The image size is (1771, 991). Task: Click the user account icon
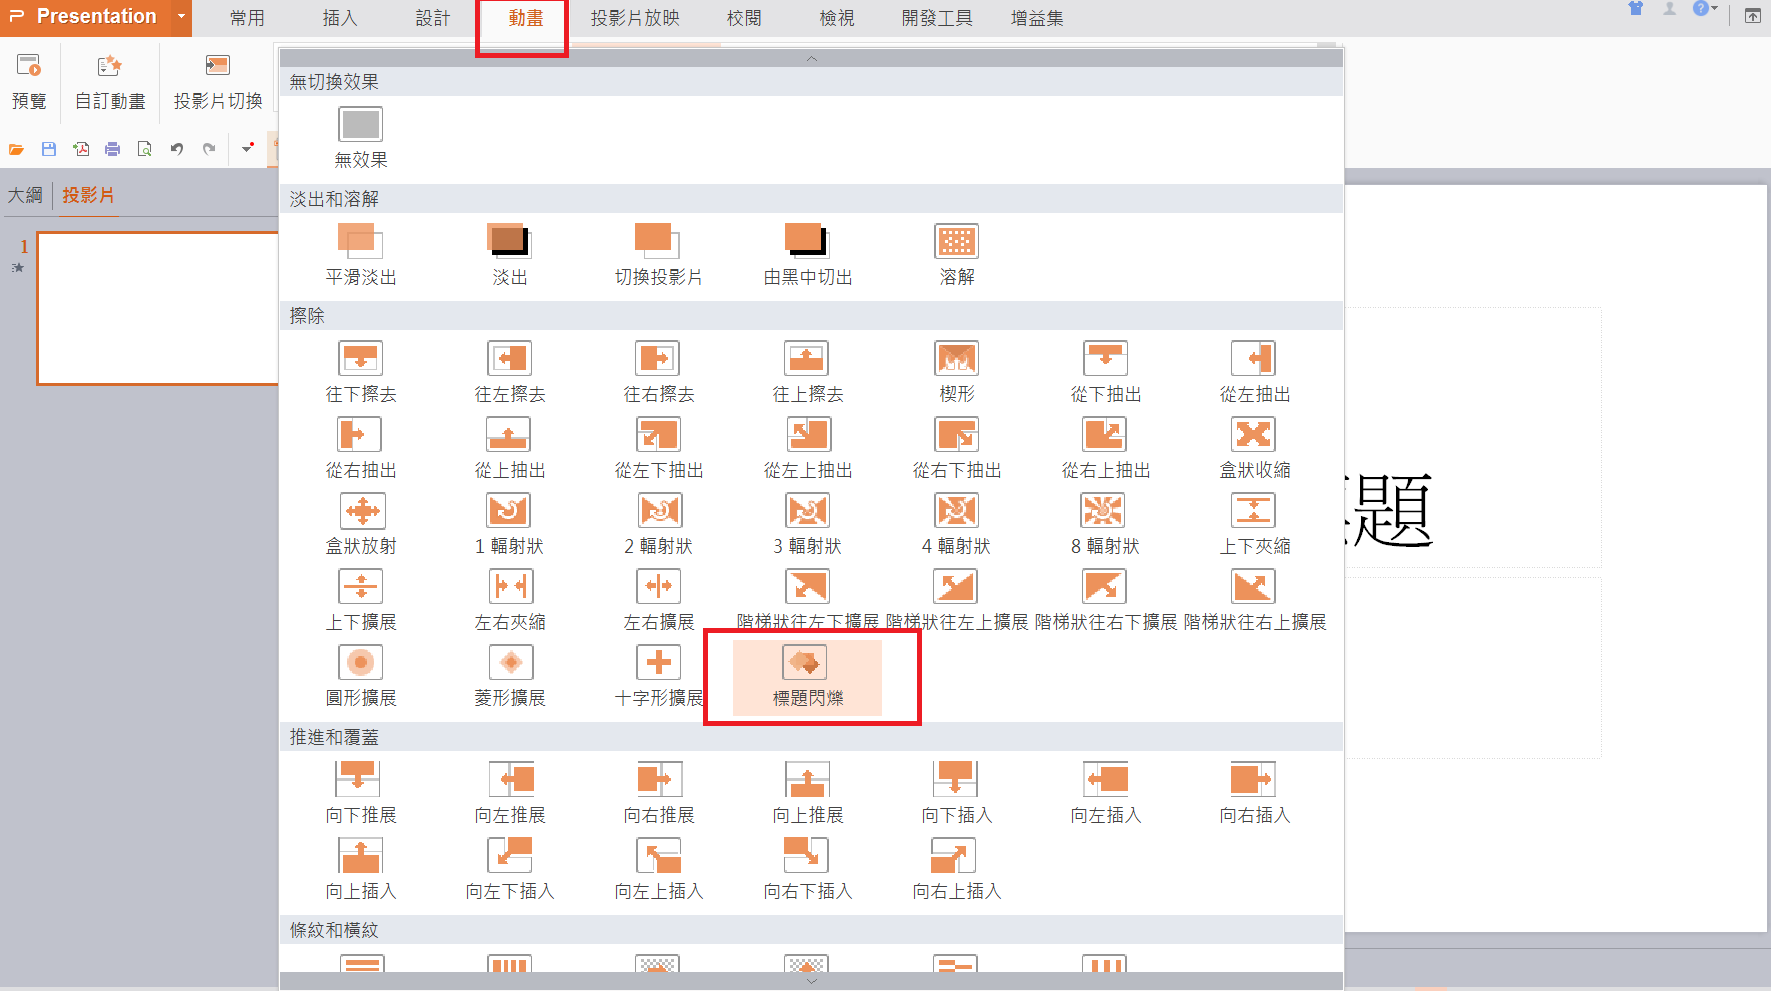(x=1669, y=9)
